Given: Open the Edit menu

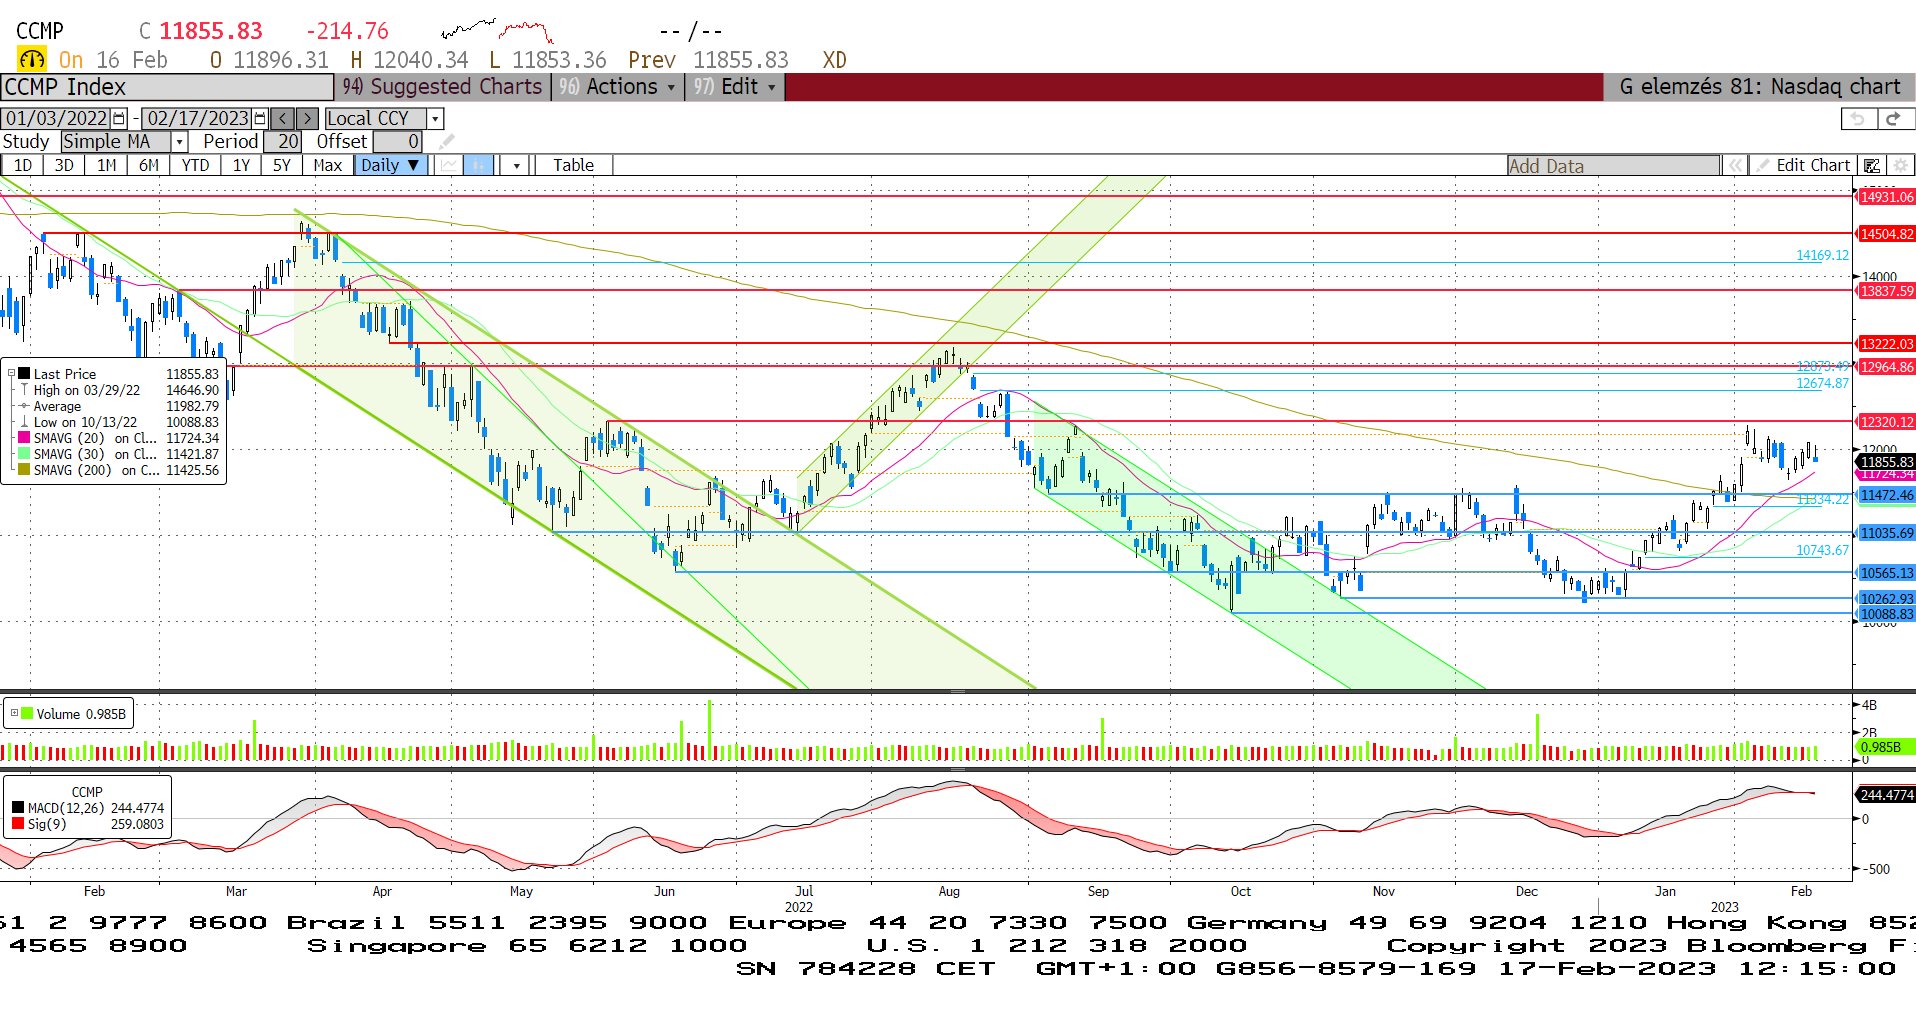Looking at the screenshot, I should point(735,87).
